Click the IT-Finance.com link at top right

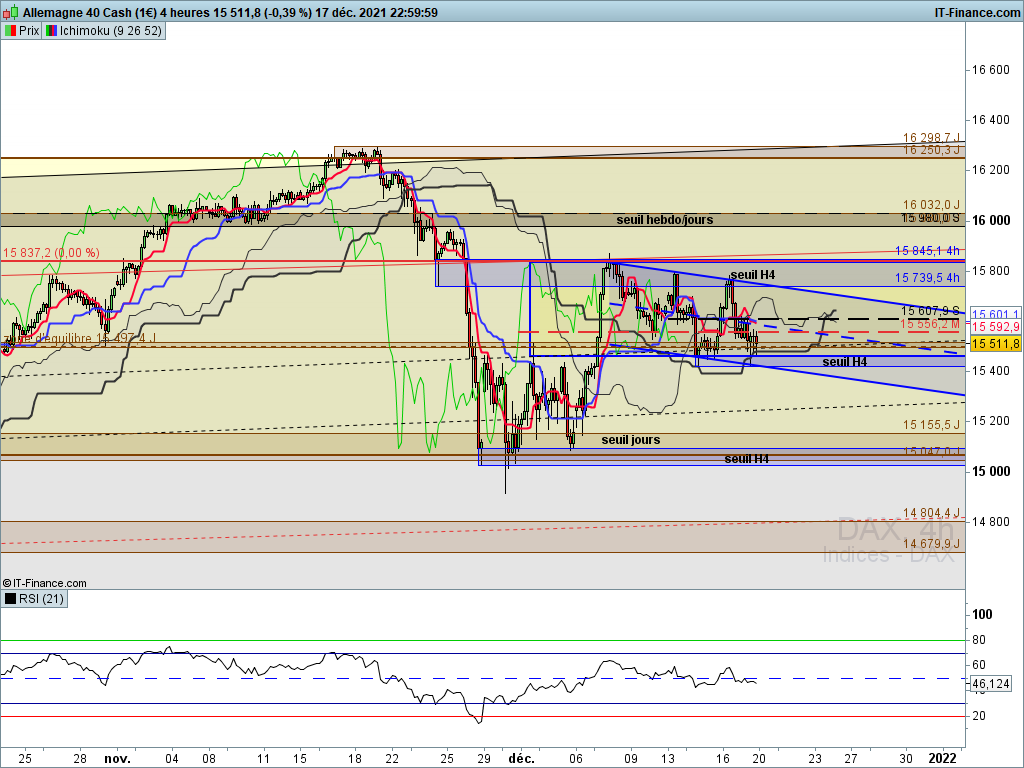(977, 12)
